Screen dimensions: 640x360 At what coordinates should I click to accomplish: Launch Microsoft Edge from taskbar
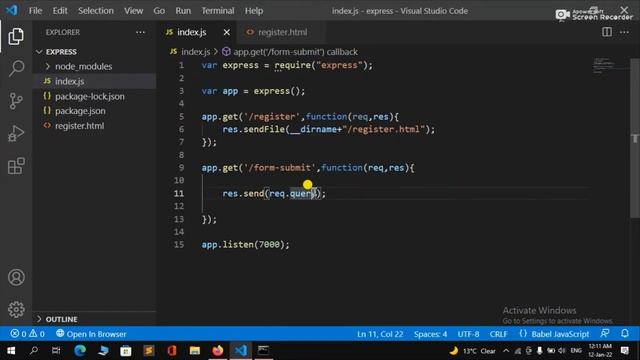coord(80,351)
